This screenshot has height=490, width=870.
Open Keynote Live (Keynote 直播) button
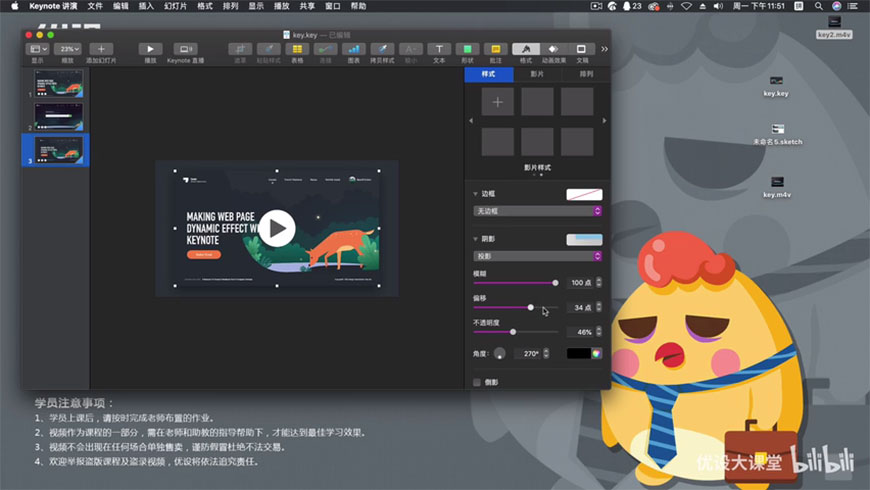tap(185, 49)
